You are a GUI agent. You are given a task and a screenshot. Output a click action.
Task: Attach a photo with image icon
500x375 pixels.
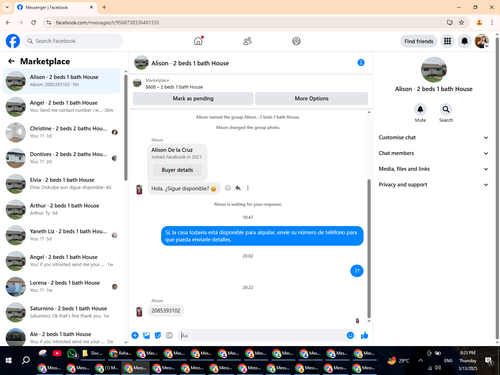pyautogui.click(x=146, y=335)
